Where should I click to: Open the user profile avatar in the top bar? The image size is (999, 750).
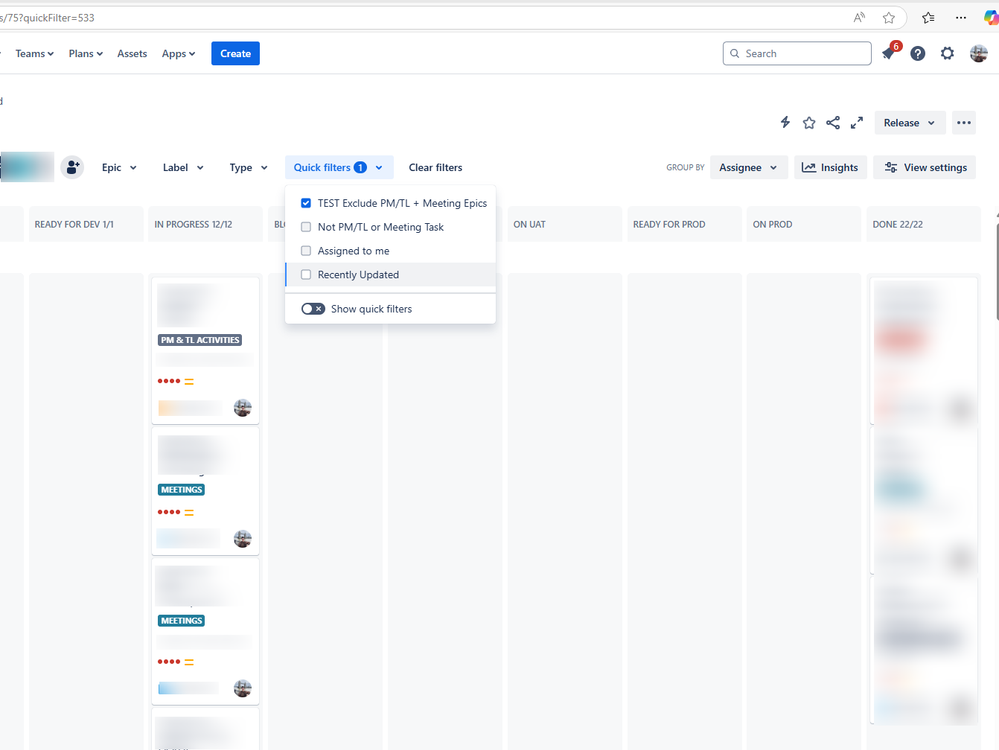point(979,54)
